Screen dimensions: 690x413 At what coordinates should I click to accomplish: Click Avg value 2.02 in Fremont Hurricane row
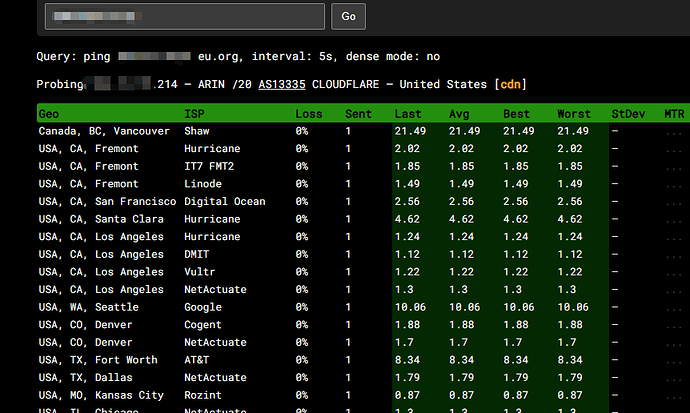(461, 149)
